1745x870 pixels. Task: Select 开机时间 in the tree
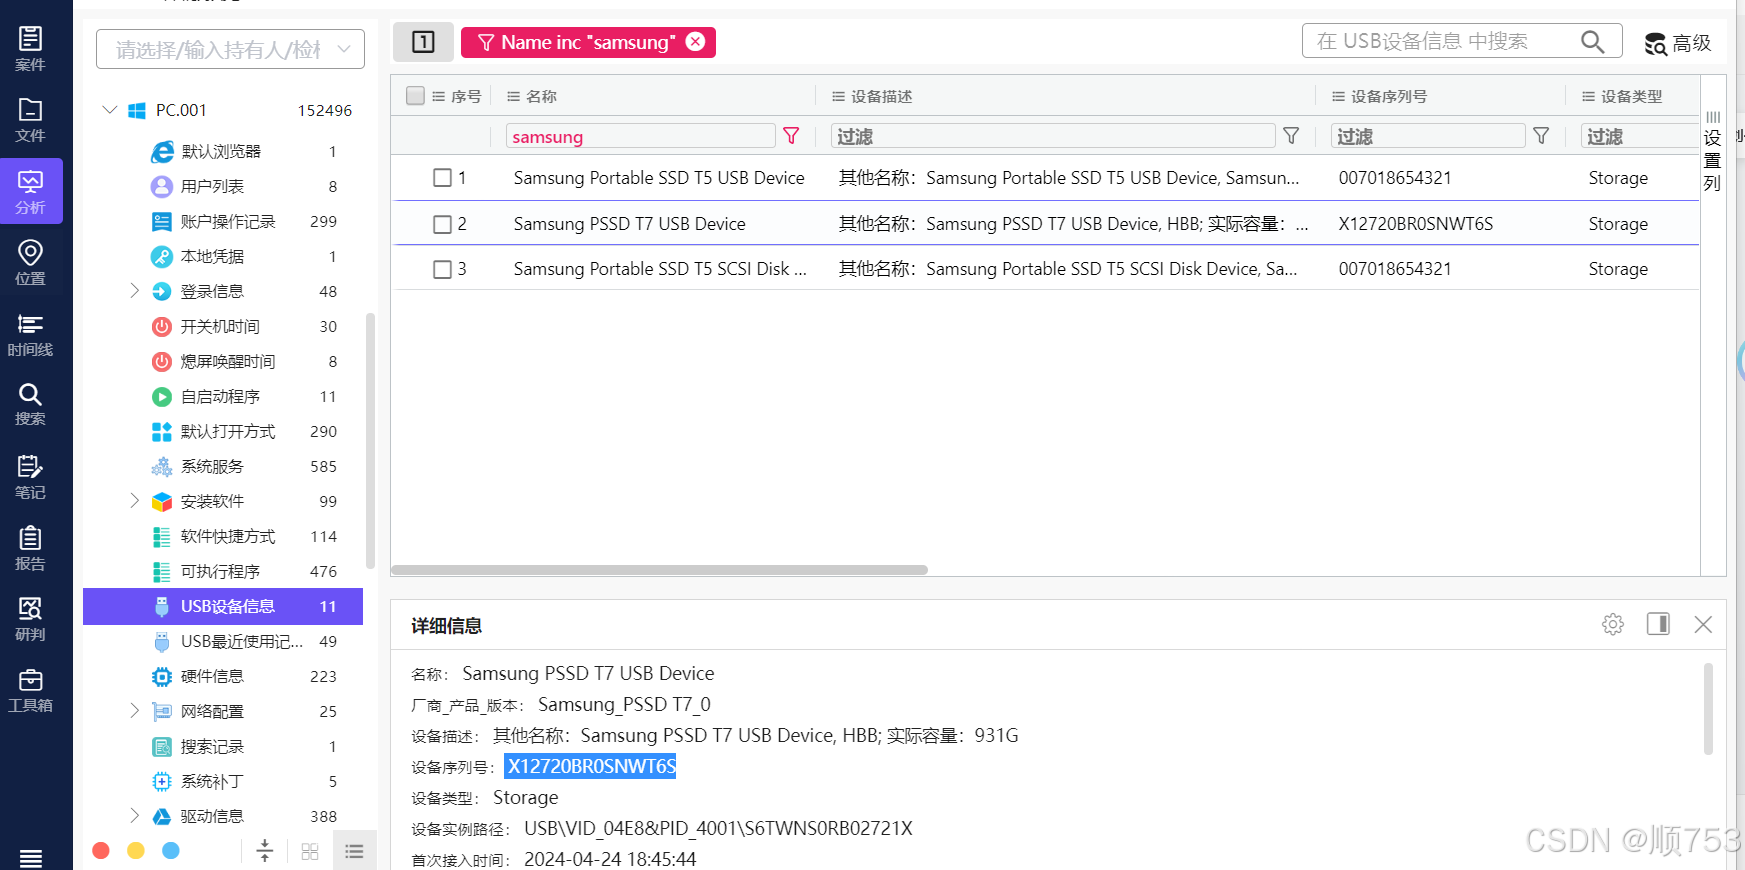[220, 326]
